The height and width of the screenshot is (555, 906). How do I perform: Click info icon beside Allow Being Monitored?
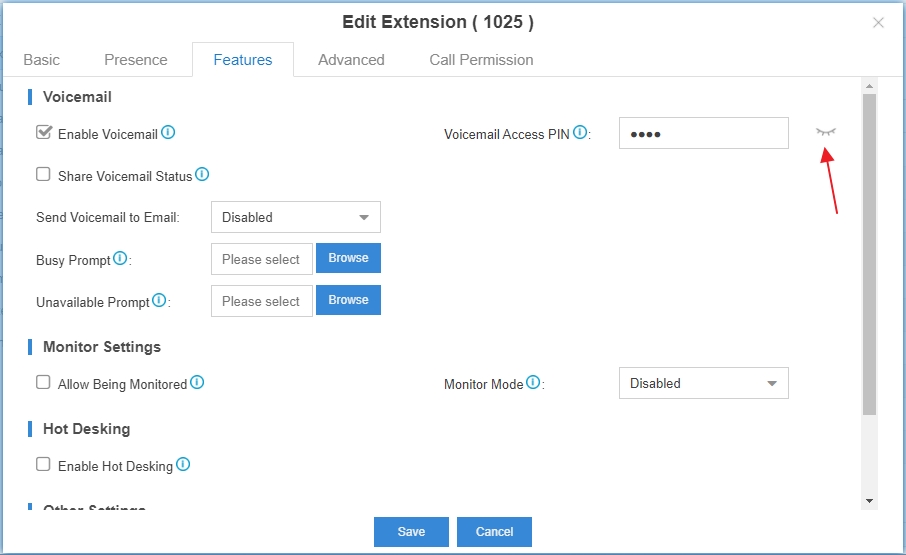(197, 383)
